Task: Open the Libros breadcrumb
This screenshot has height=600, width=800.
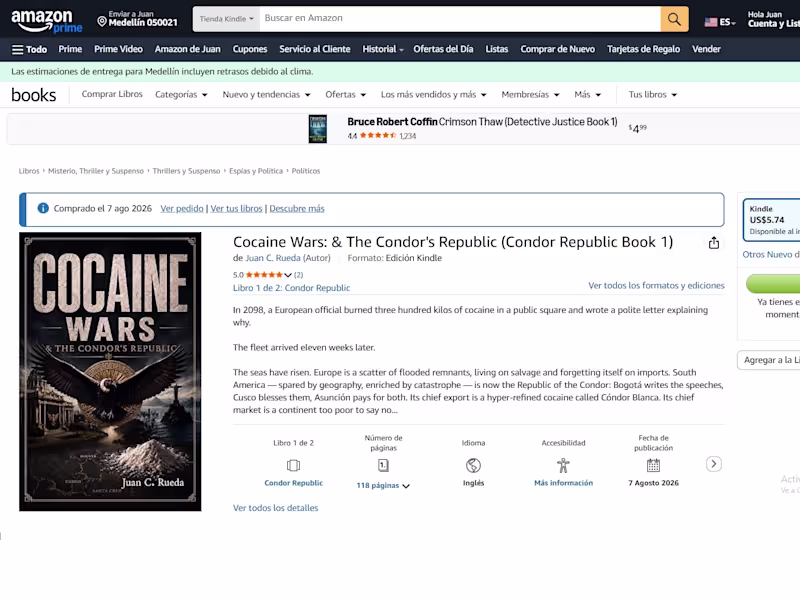Action: [29, 171]
